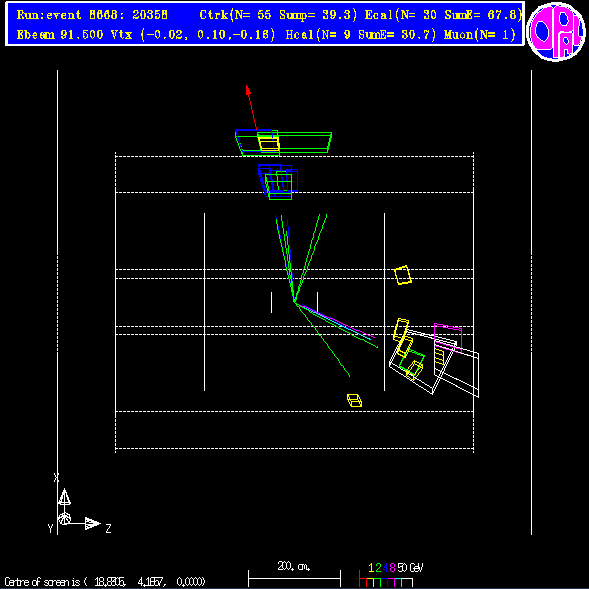This screenshot has height=589, width=589.
Task: Click the OPAL logo in the corner
Action: point(556,32)
